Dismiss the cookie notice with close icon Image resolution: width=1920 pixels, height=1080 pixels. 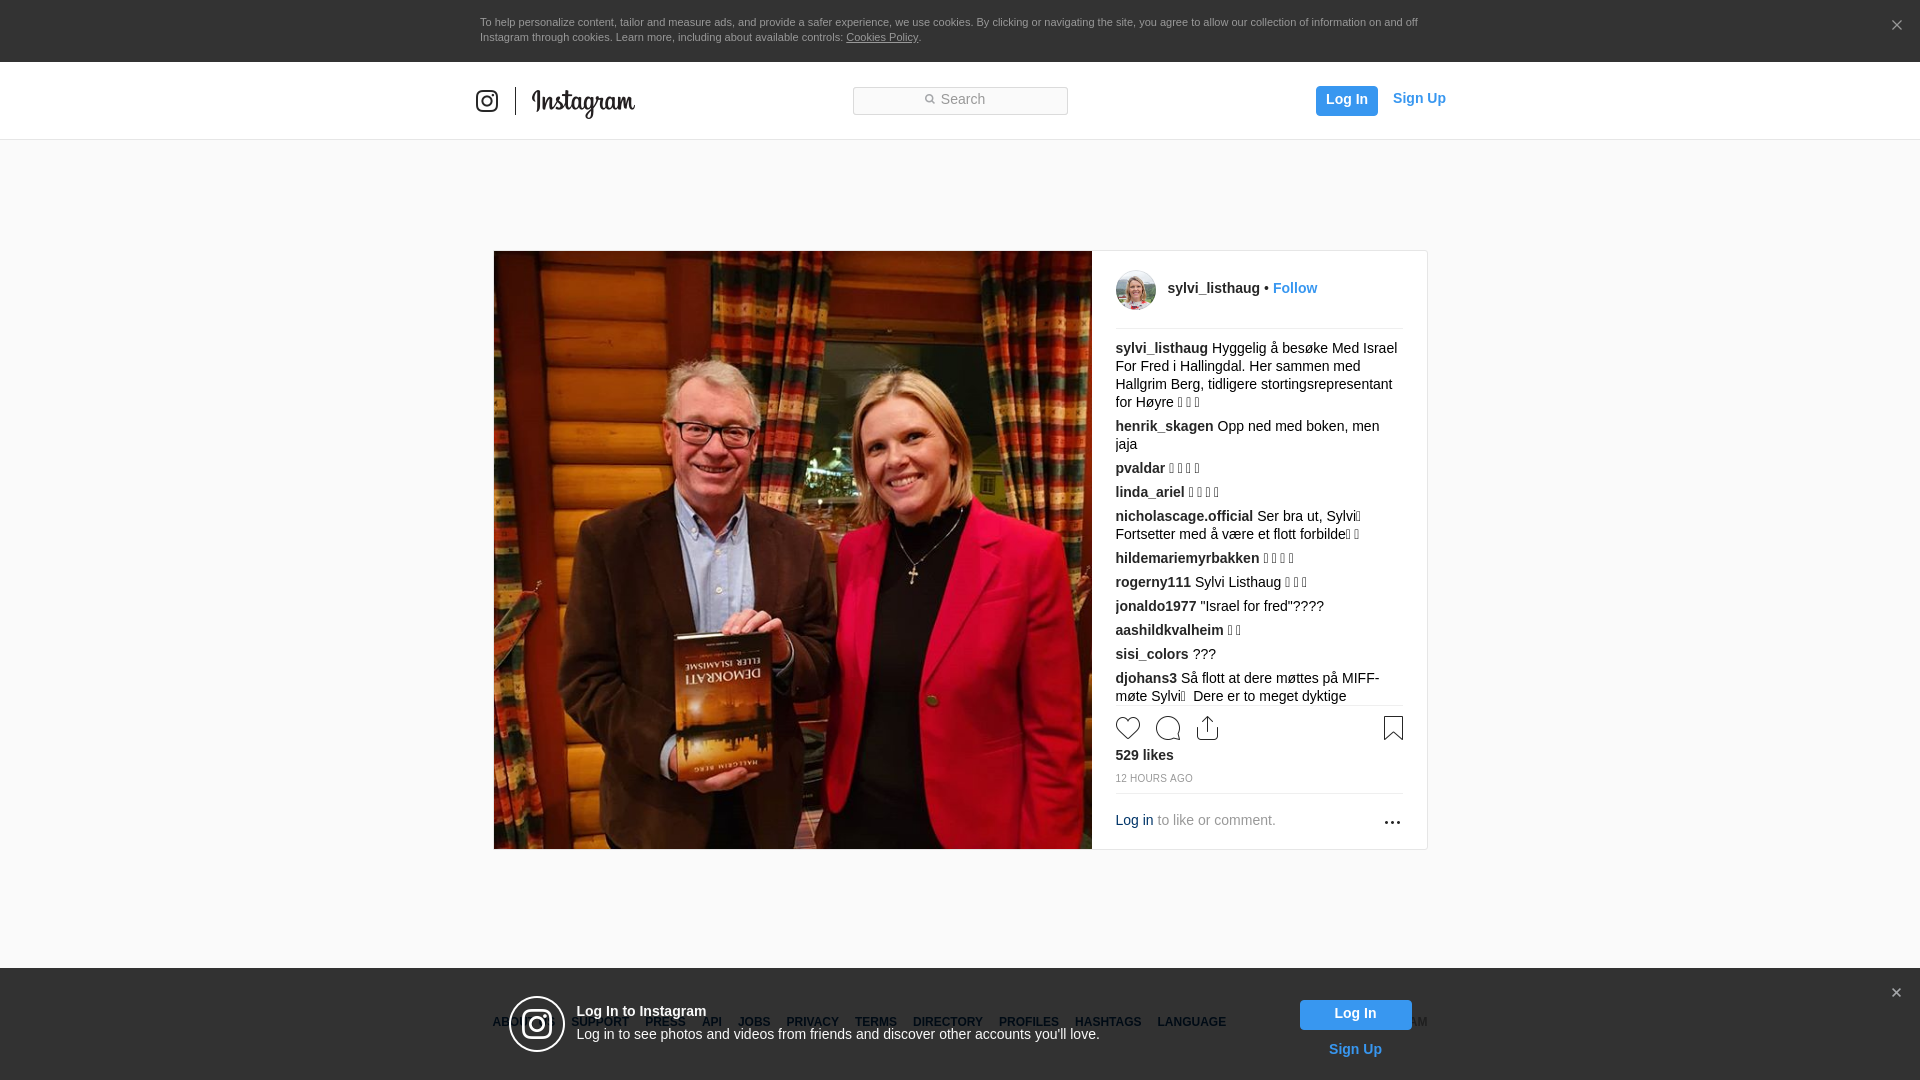click(1896, 26)
